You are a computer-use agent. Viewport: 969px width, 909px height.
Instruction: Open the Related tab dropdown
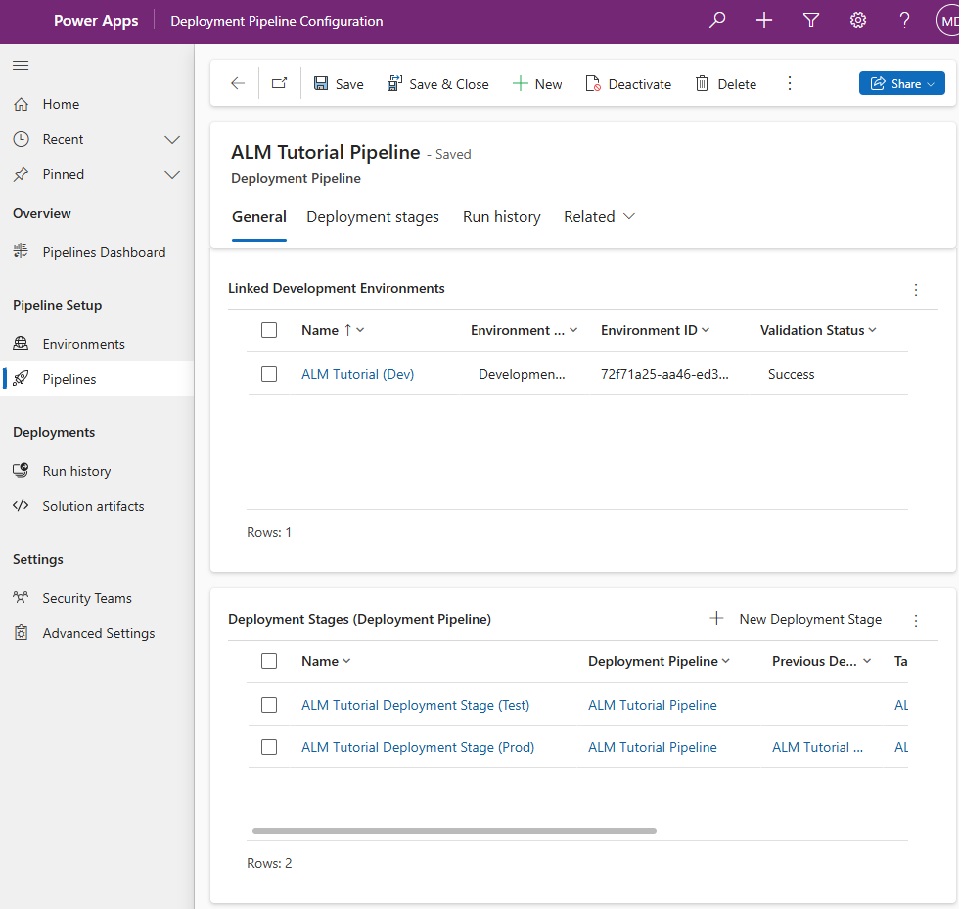599,216
